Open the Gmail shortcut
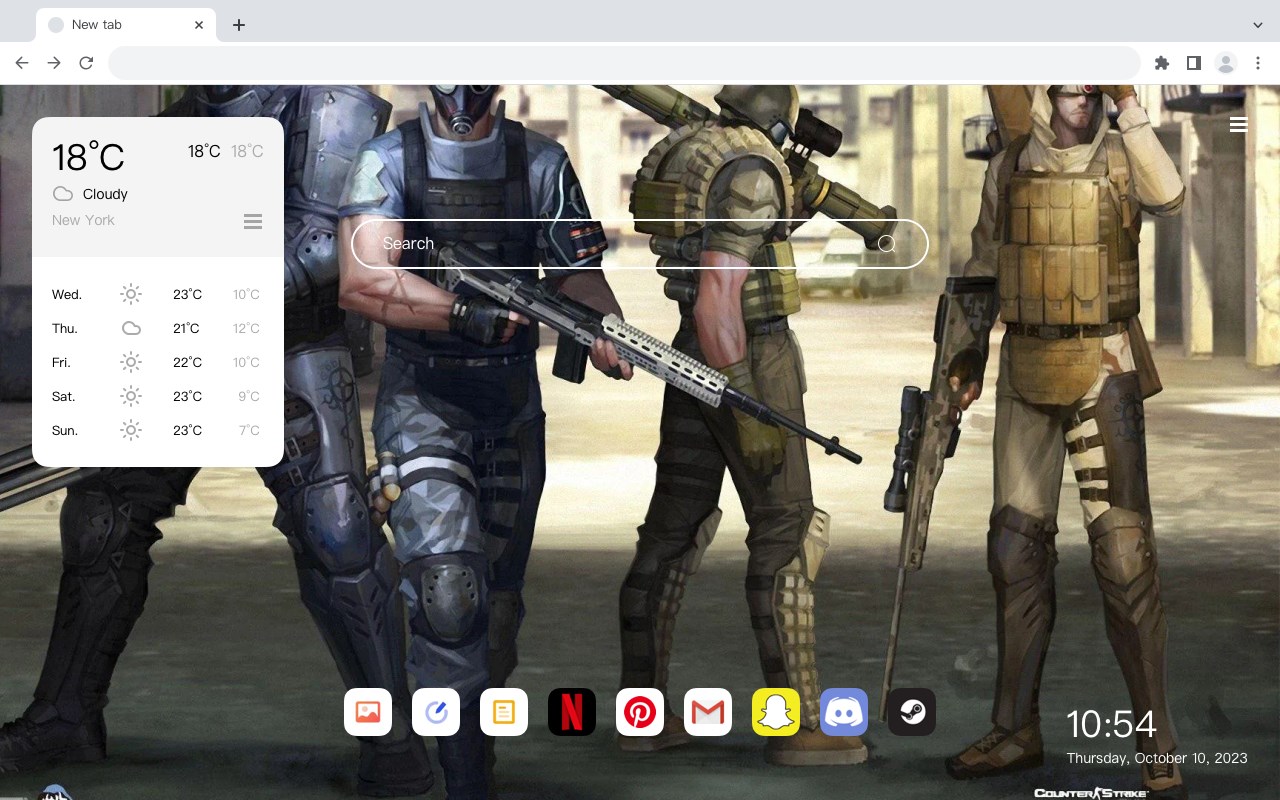Viewport: 1280px width, 800px height. point(708,712)
